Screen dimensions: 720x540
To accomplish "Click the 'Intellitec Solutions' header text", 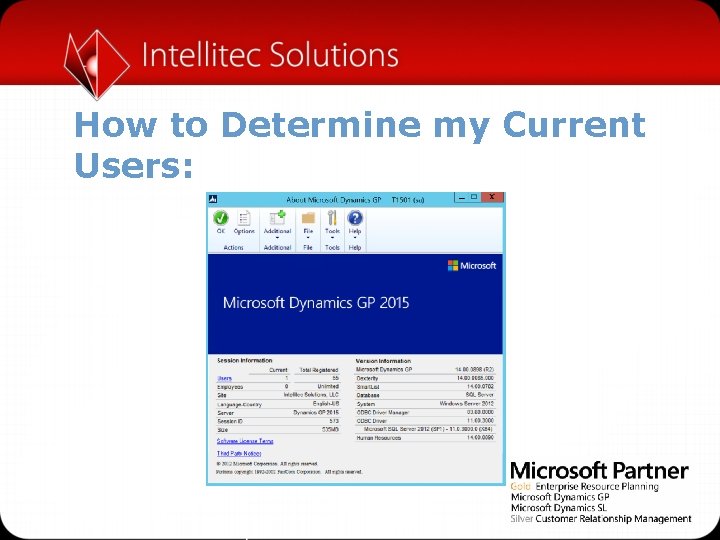I will [x=270, y=54].
